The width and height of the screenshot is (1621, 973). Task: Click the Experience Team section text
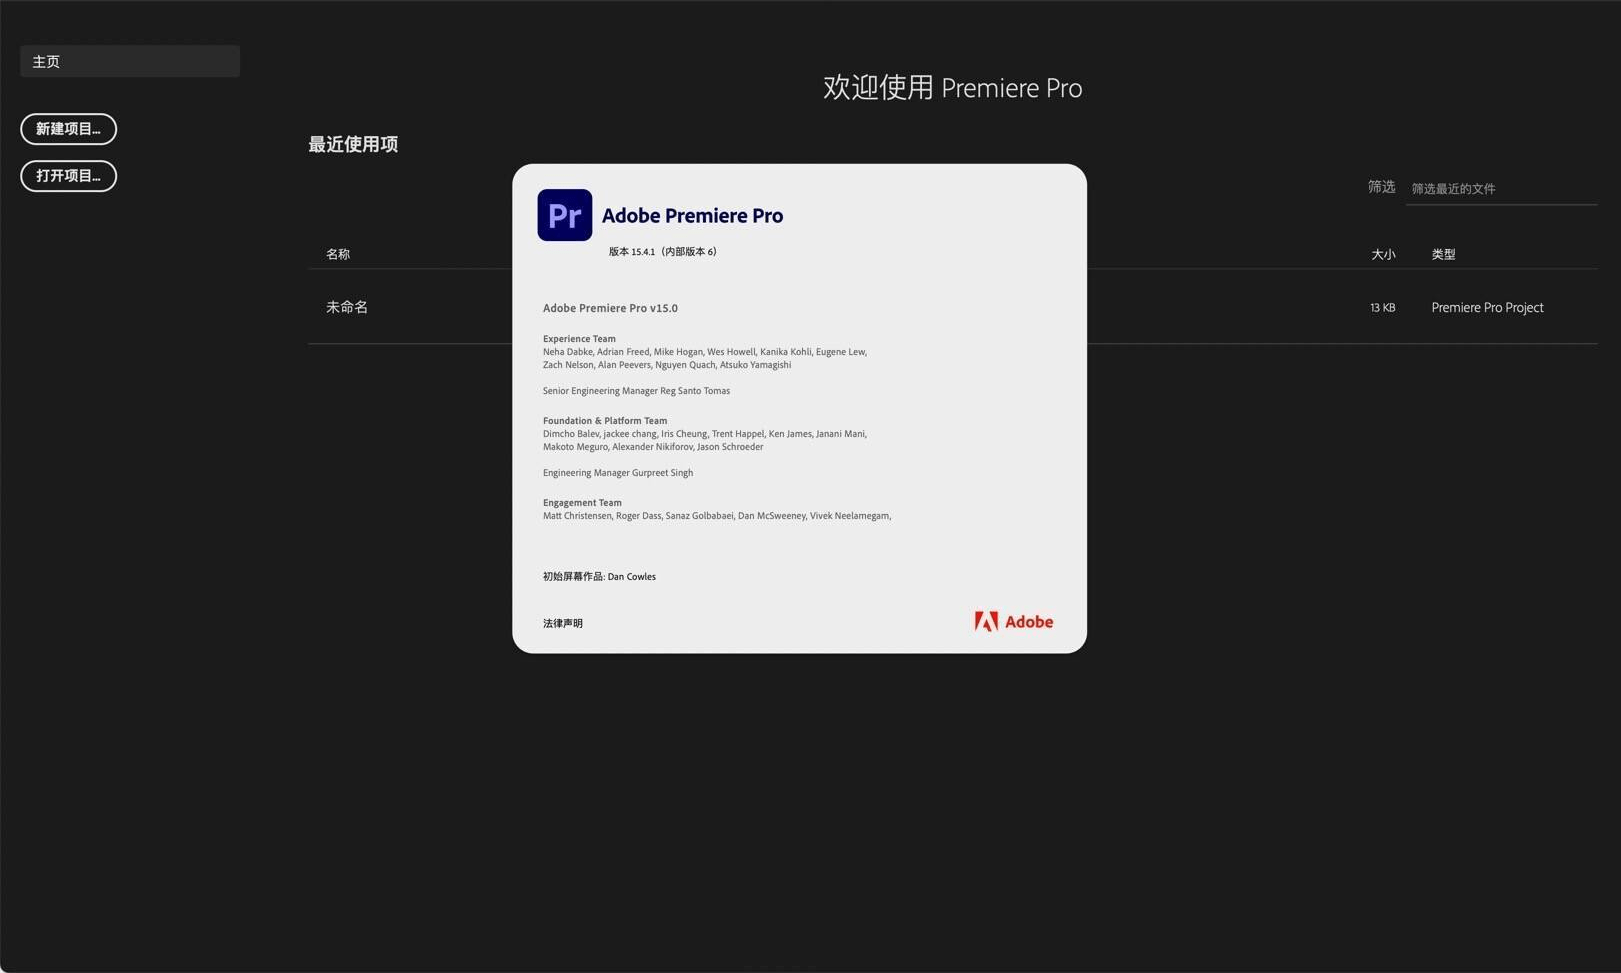pos(579,338)
